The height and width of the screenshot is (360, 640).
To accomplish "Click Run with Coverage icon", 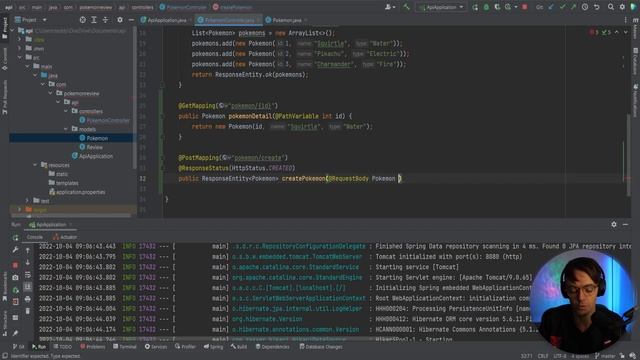I will click(x=497, y=7).
